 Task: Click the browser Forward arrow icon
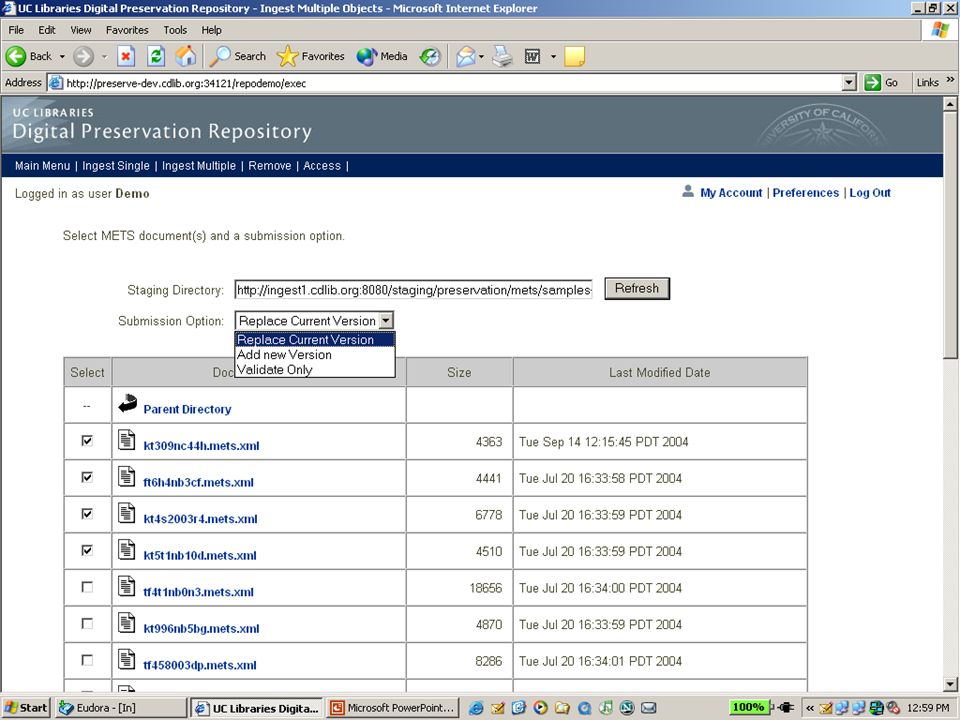(x=83, y=56)
